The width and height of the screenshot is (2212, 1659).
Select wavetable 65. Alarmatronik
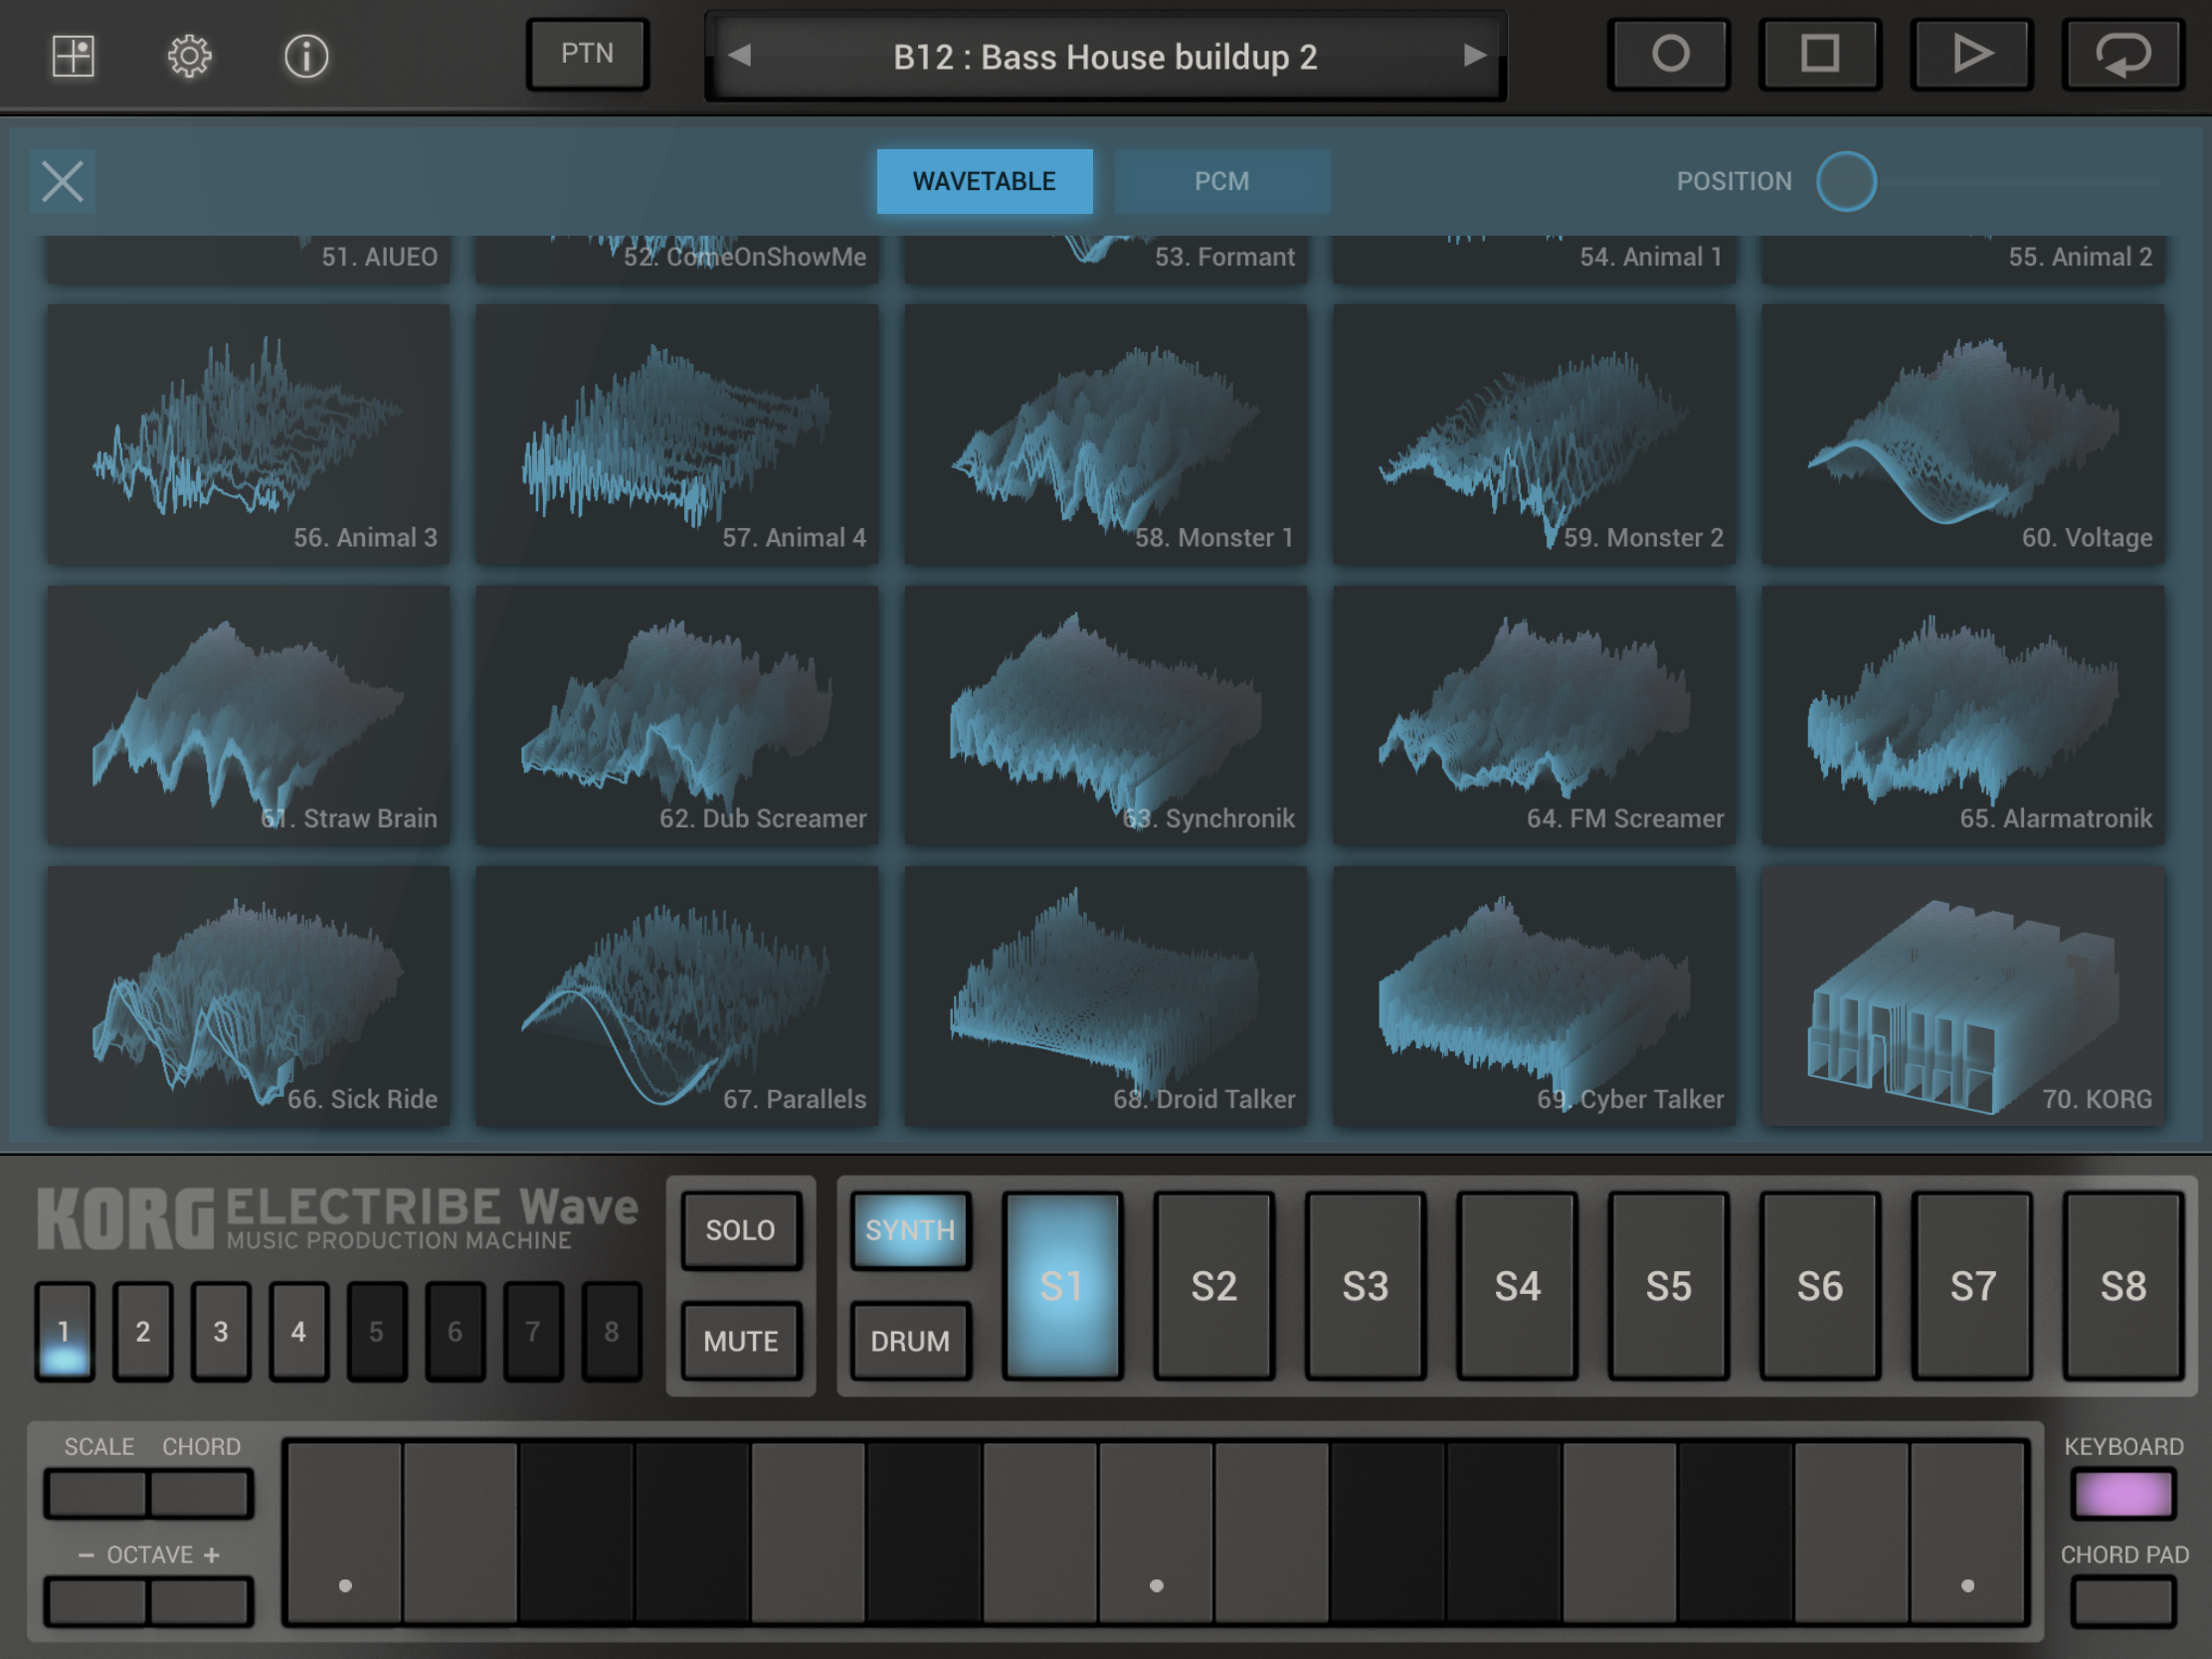point(1963,715)
